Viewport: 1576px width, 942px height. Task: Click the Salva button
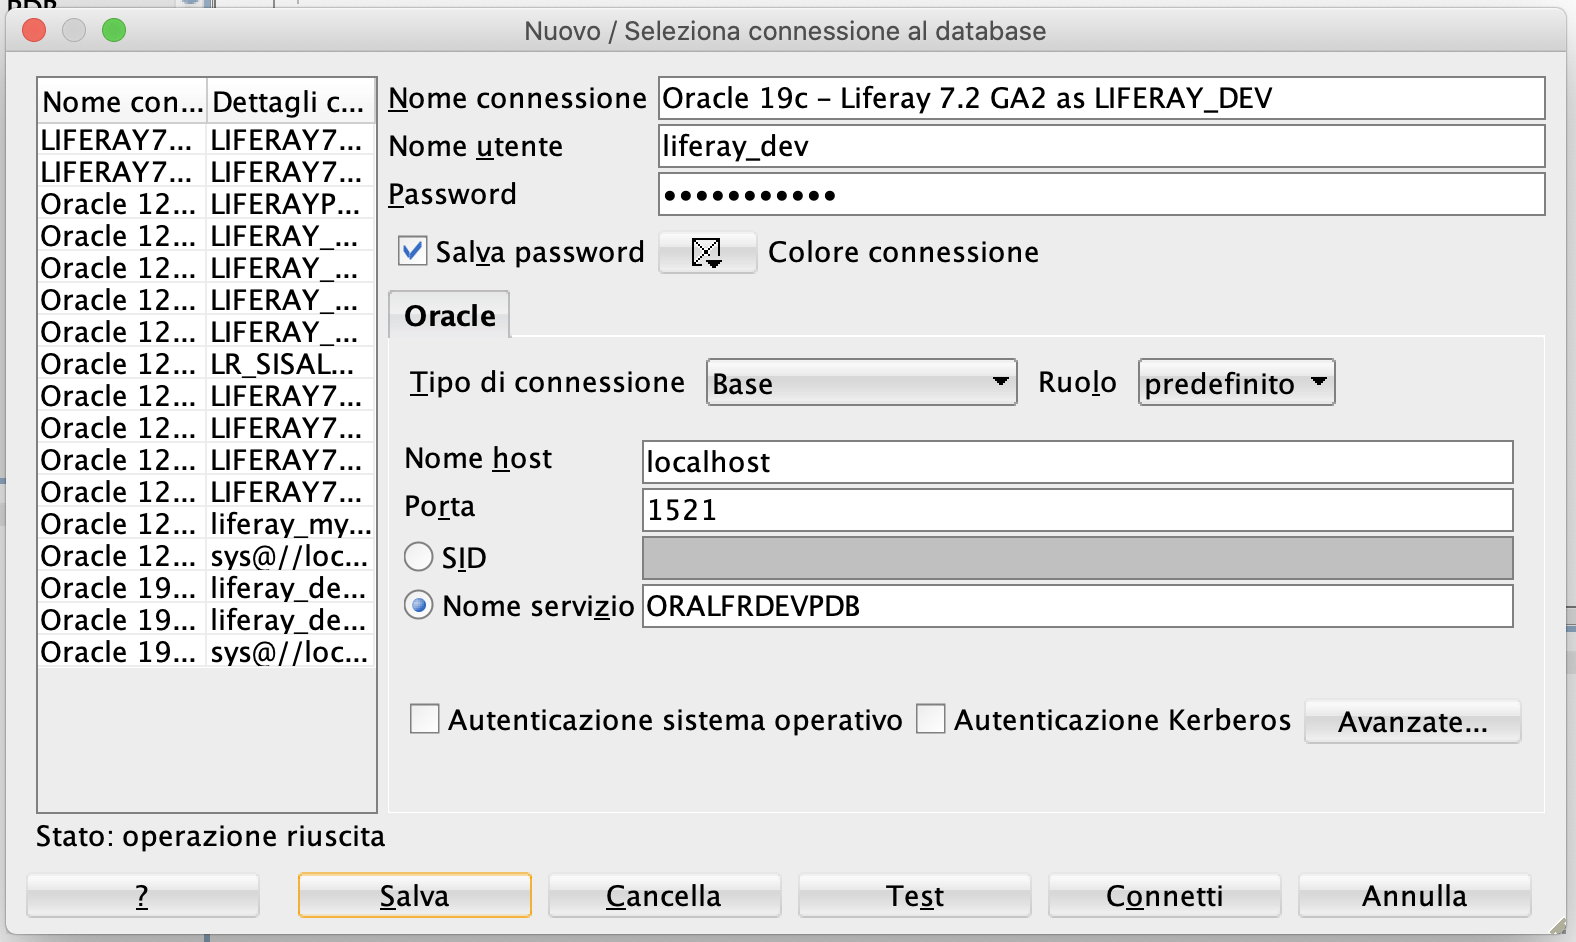[x=414, y=895]
